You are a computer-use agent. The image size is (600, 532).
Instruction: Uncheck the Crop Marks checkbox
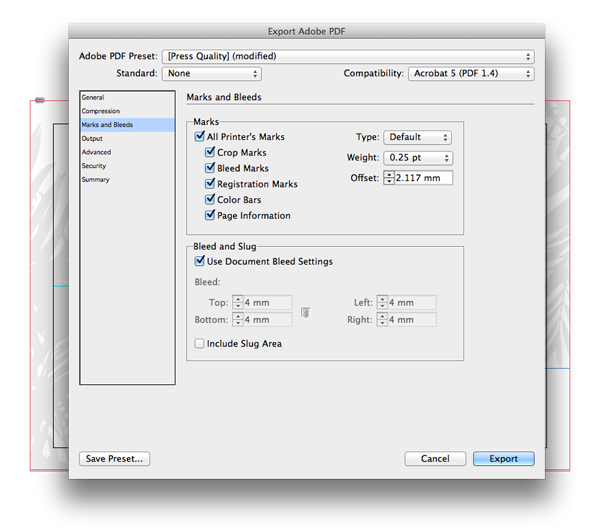210,152
